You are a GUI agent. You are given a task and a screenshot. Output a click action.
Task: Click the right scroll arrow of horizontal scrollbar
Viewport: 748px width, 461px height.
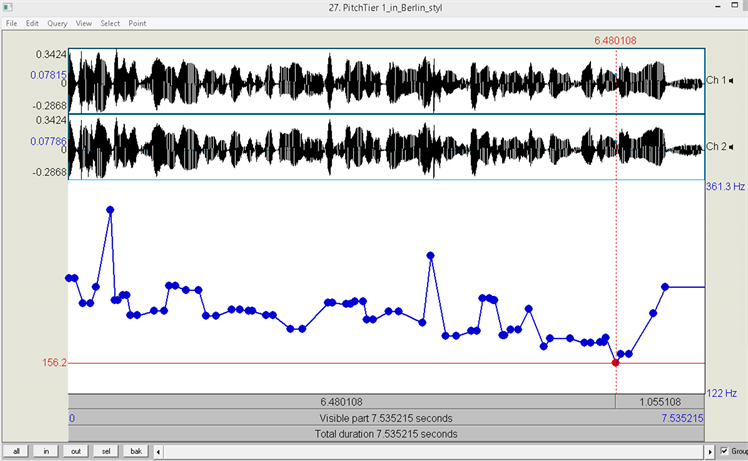pos(710,452)
